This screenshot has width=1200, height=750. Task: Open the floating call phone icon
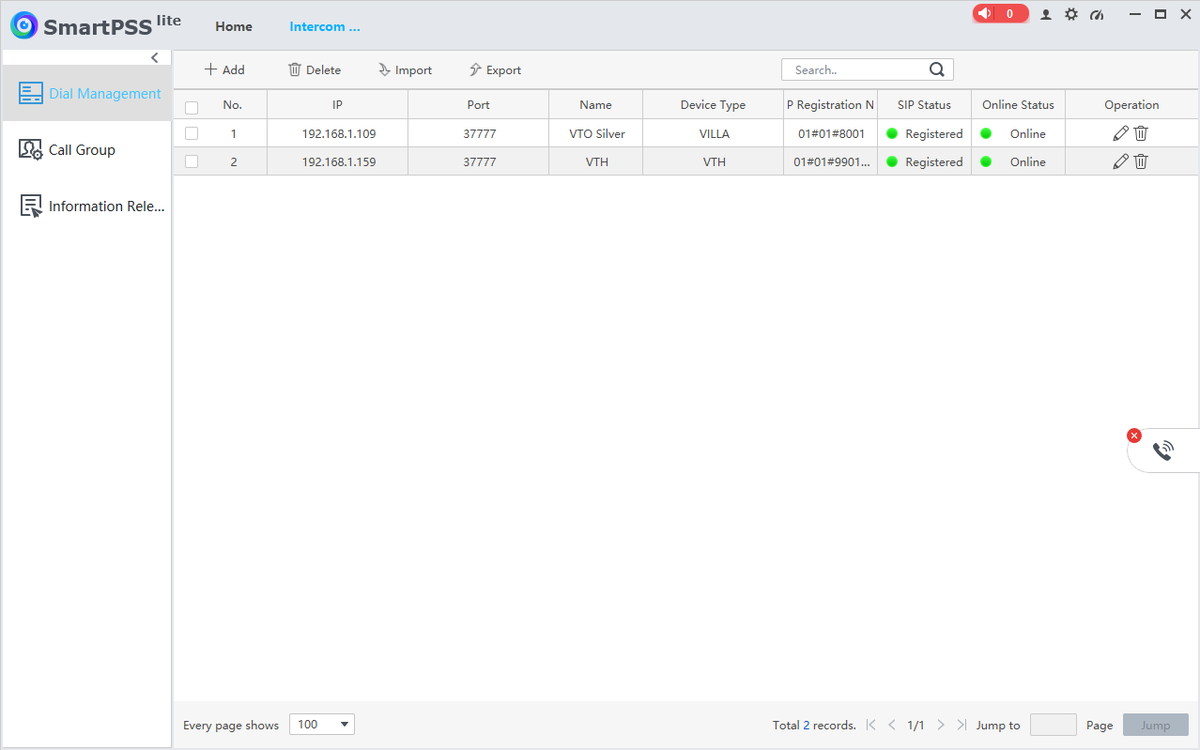[x=1163, y=451]
